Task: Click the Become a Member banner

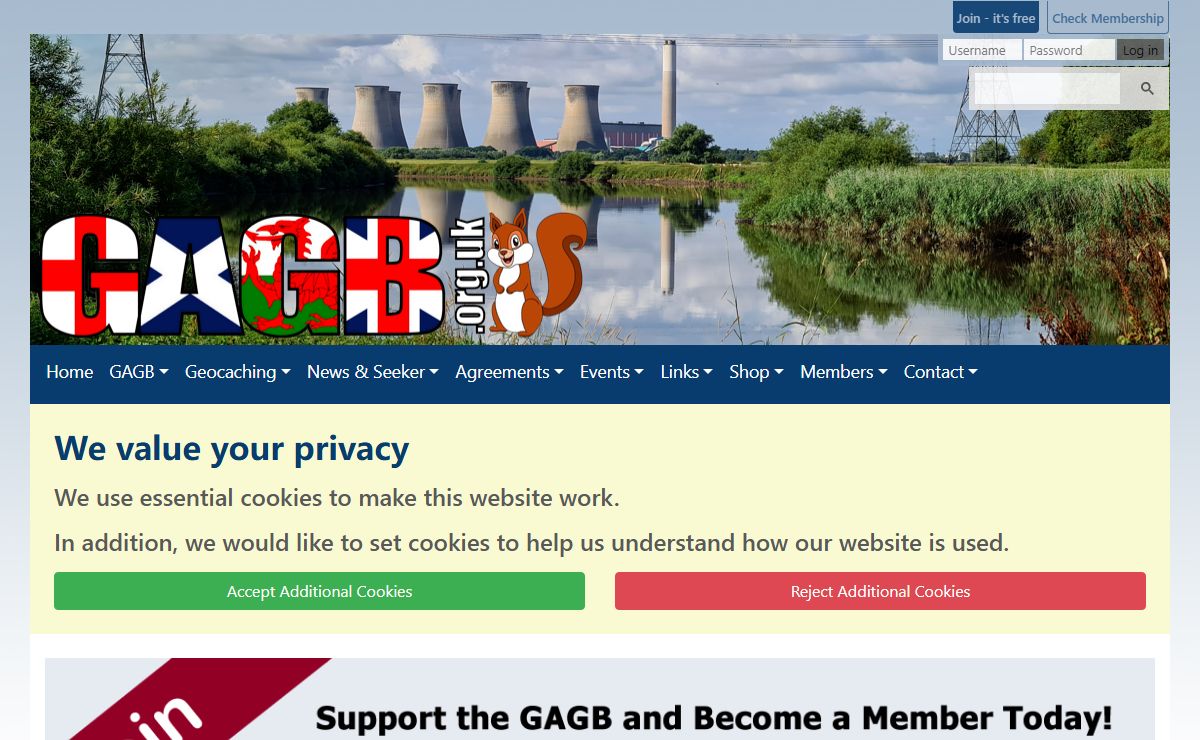Action: (600, 699)
